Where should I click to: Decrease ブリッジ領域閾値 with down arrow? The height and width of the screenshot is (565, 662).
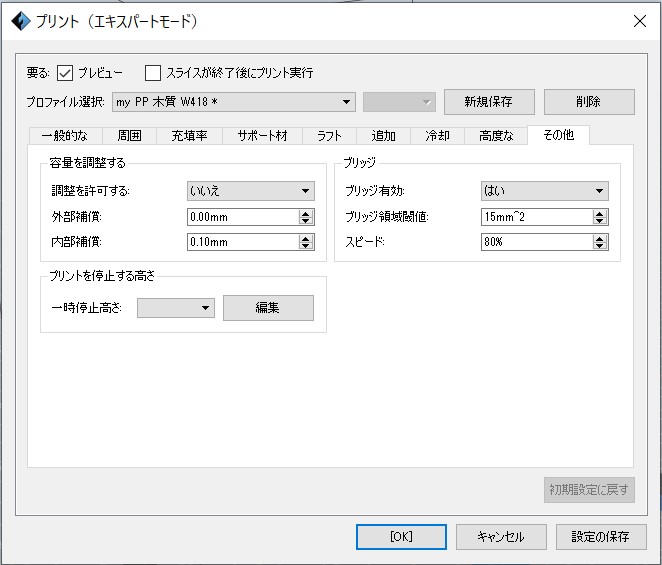pos(600,221)
